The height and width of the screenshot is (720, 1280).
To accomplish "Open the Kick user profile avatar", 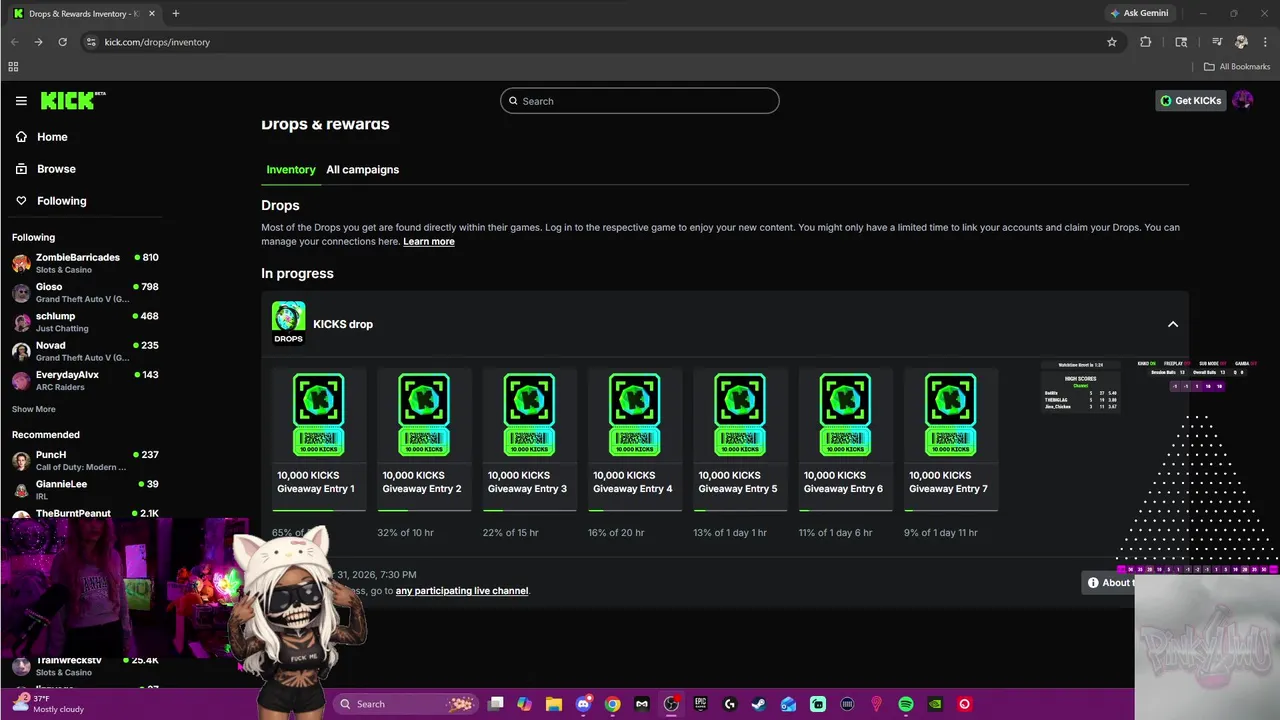I will pyautogui.click(x=1243, y=100).
